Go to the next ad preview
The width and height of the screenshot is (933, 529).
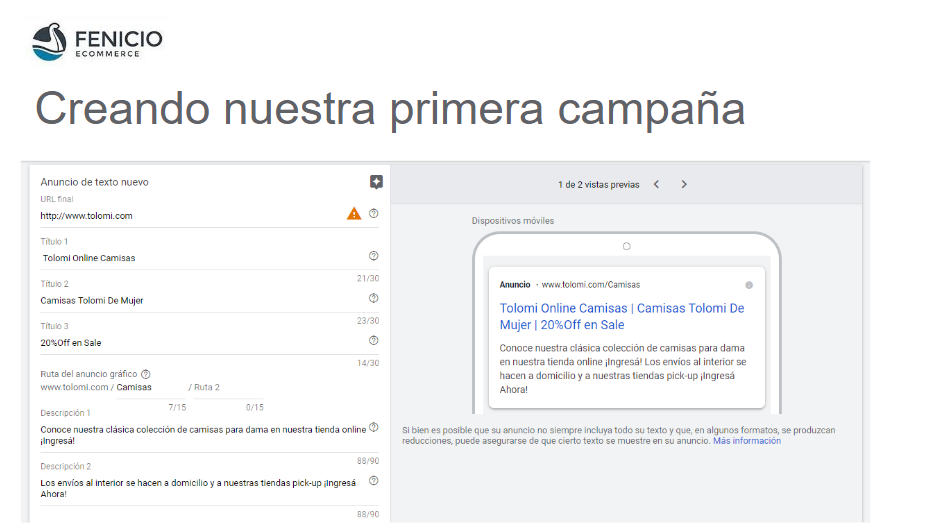[684, 184]
